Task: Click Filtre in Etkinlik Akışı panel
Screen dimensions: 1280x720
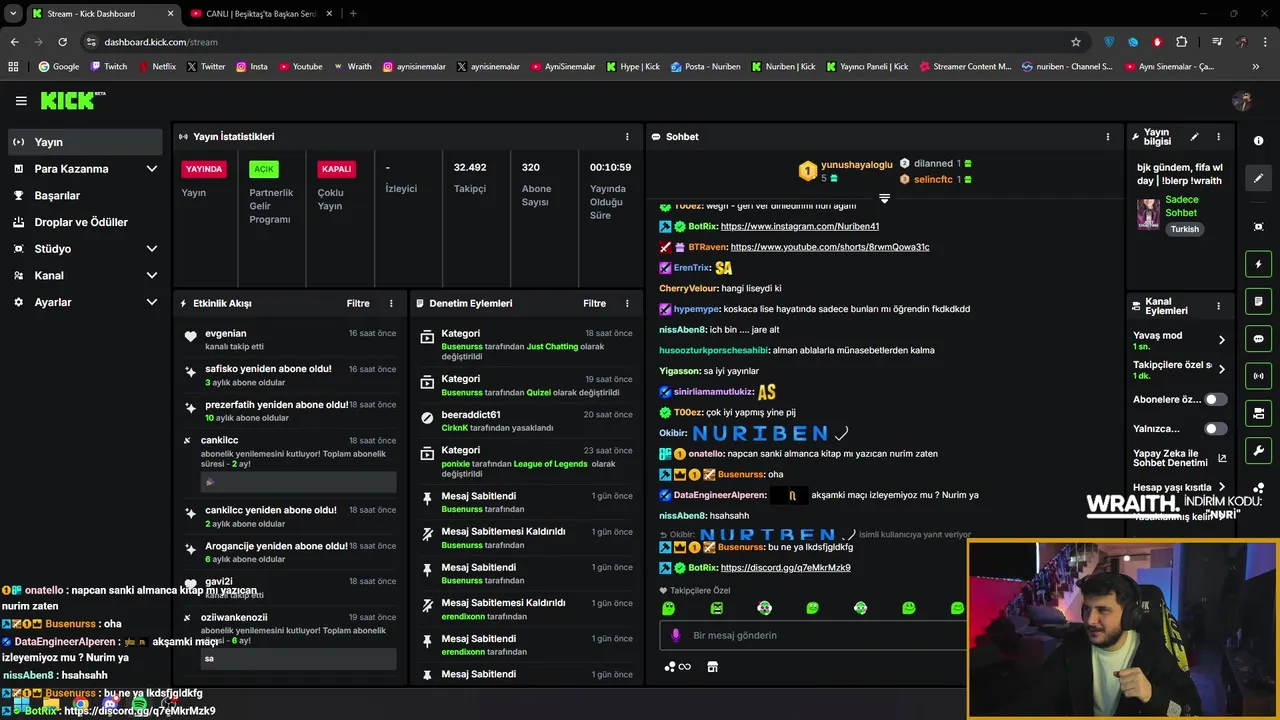Action: point(358,303)
